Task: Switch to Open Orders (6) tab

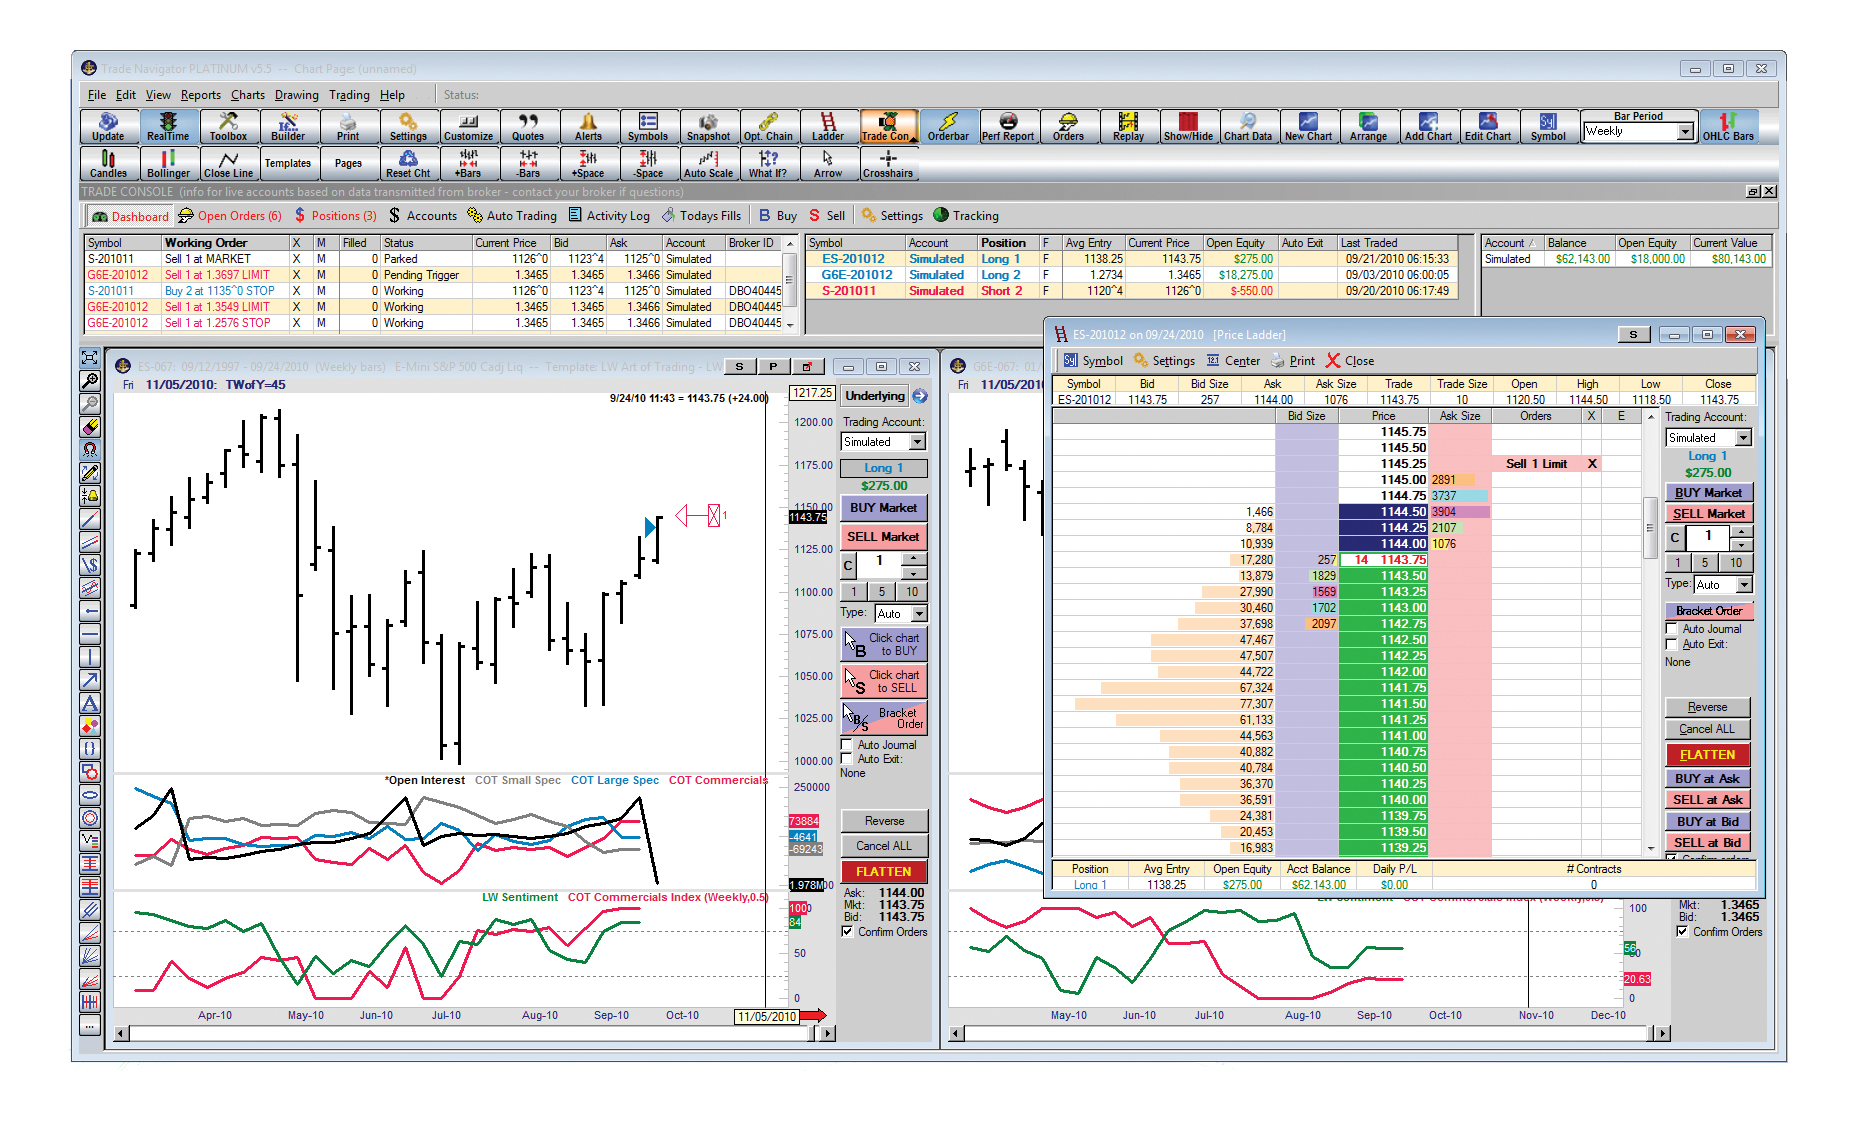Action: (230, 216)
